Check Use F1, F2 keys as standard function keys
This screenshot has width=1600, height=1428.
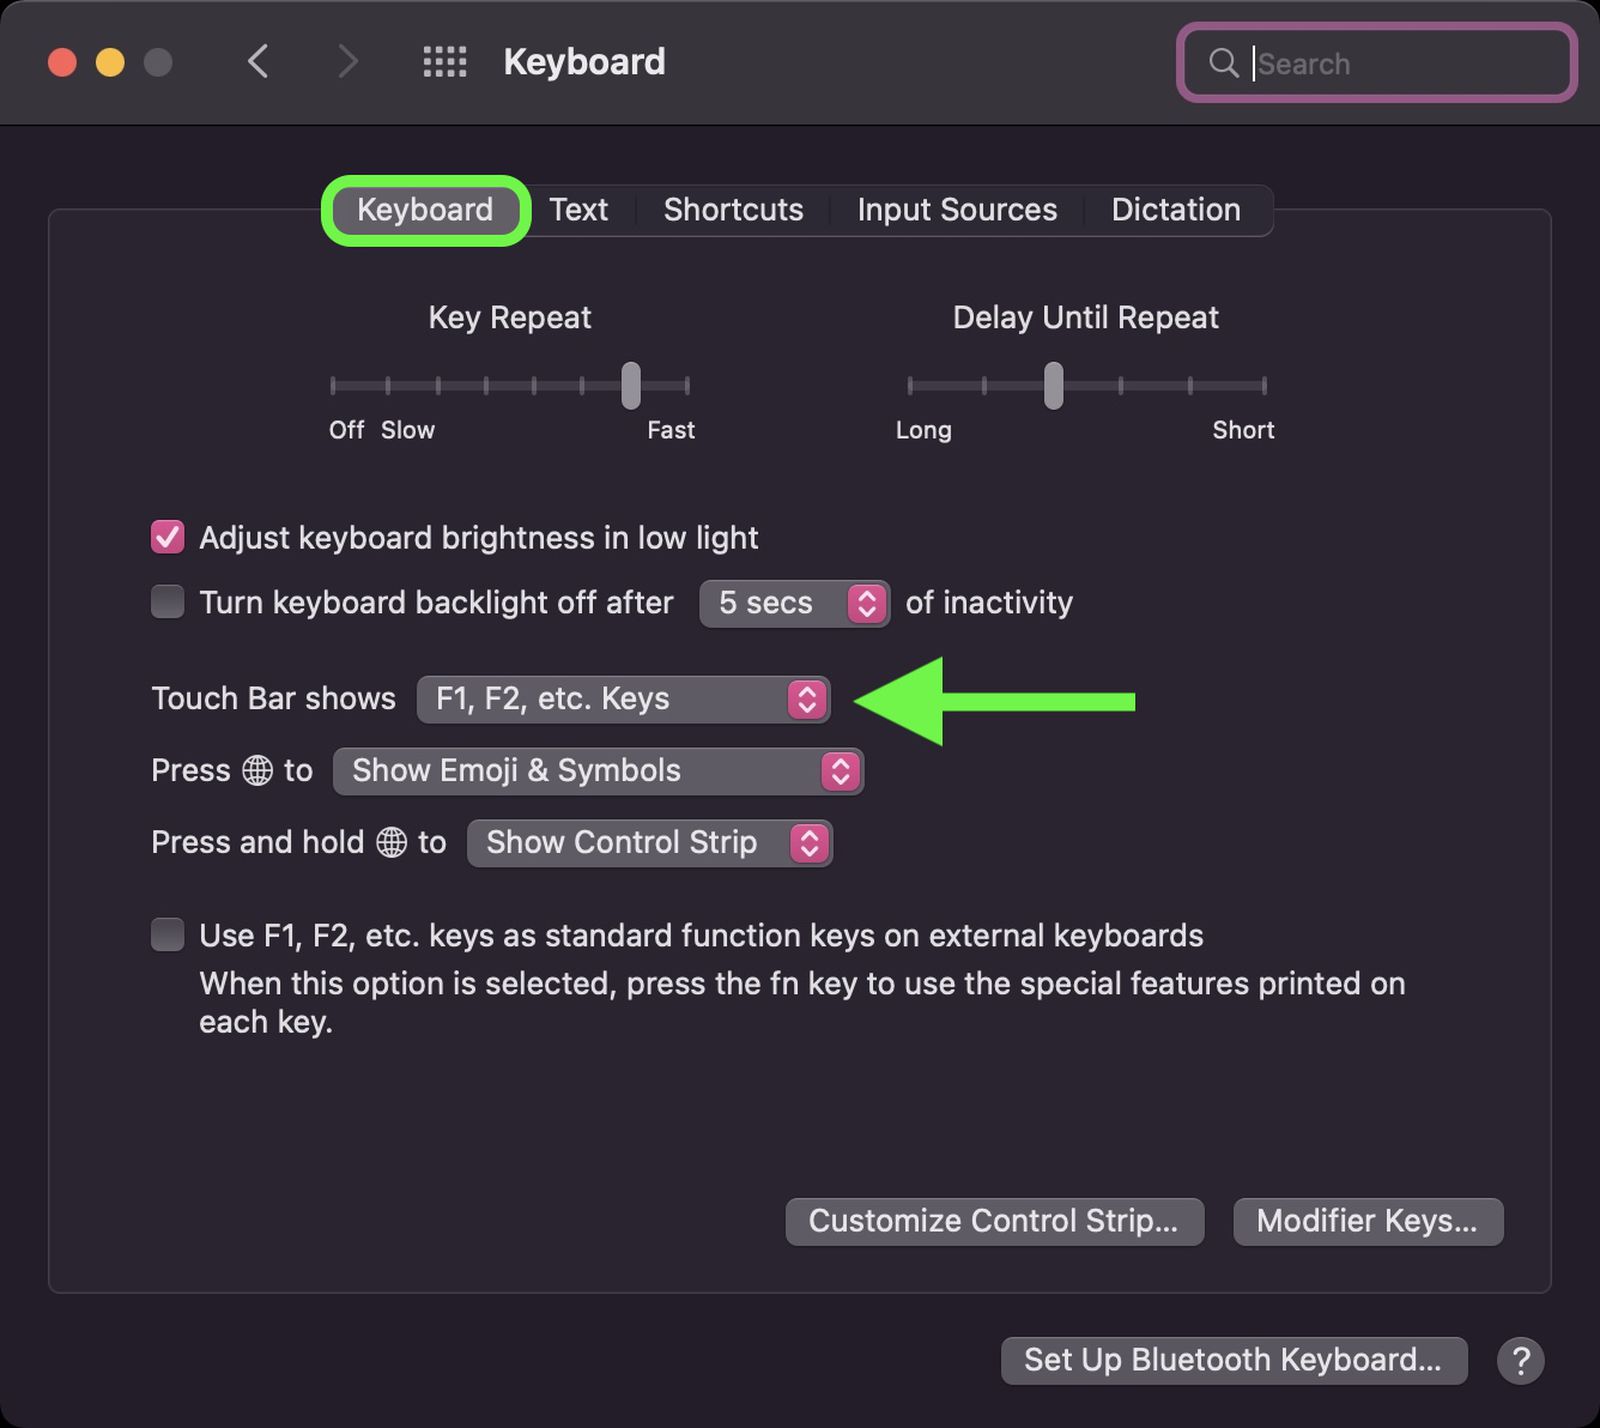point(167,935)
